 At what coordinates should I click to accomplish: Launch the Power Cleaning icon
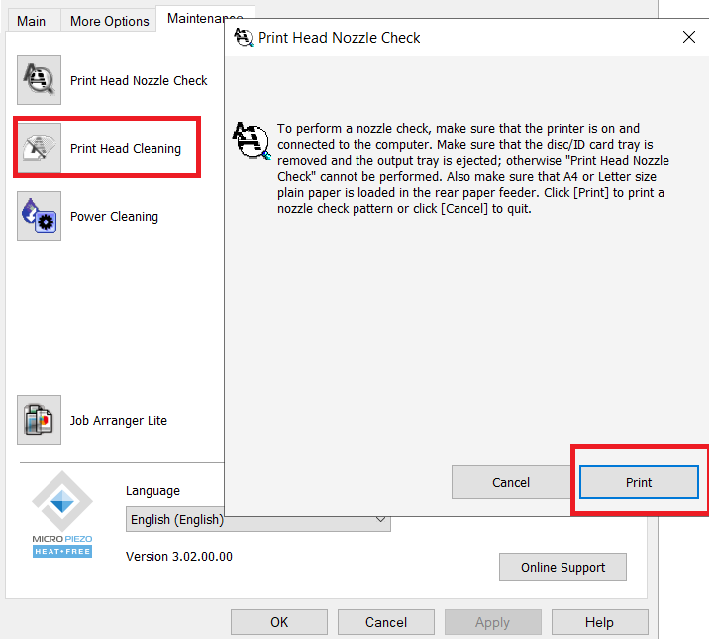pyautogui.click(x=39, y=216)
